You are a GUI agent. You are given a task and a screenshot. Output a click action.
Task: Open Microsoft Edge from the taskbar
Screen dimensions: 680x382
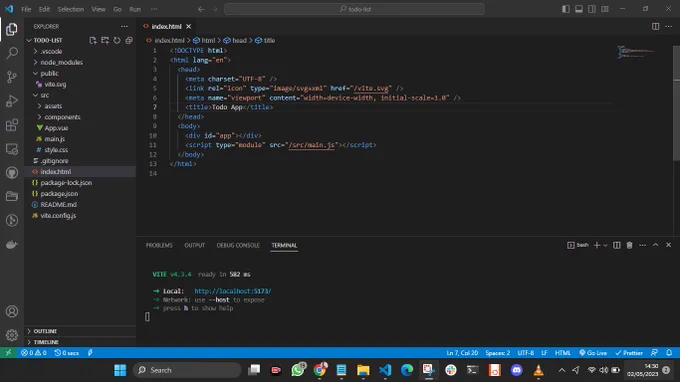pos(407,370)
